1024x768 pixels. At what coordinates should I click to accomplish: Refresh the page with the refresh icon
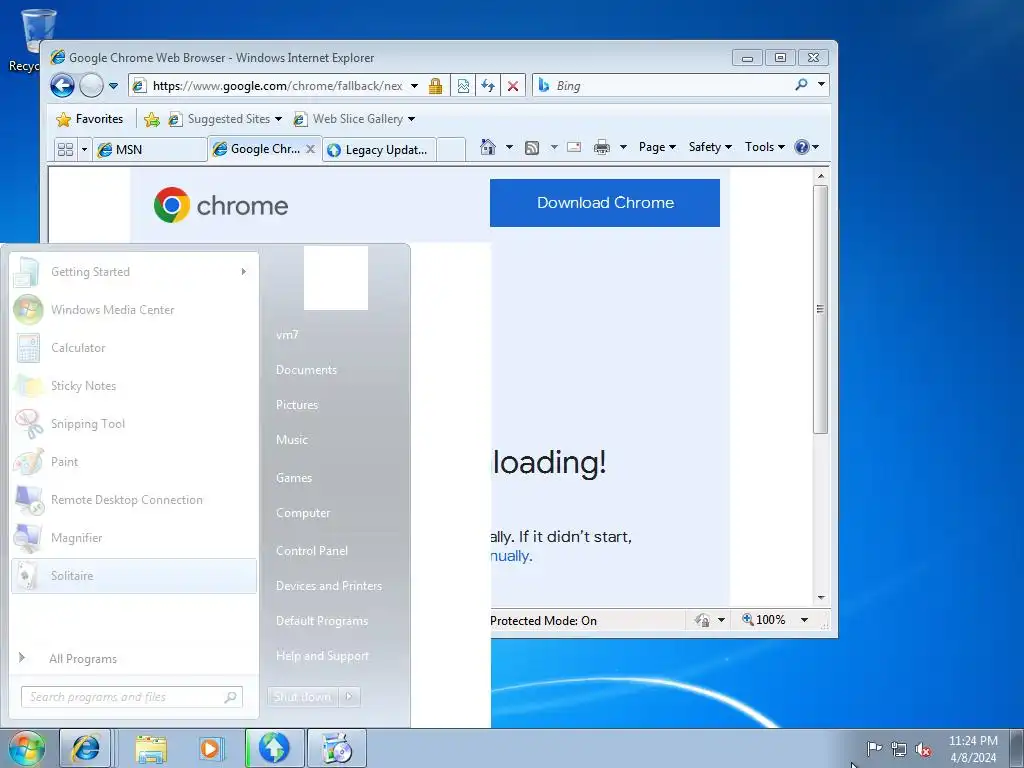click(488, 86)
